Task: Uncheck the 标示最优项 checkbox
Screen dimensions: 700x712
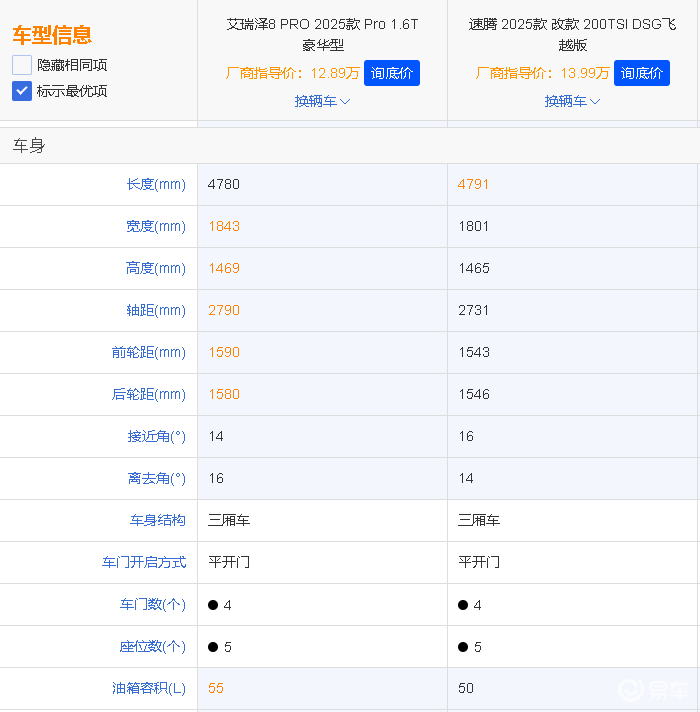Action: click(x=22, y=91)
